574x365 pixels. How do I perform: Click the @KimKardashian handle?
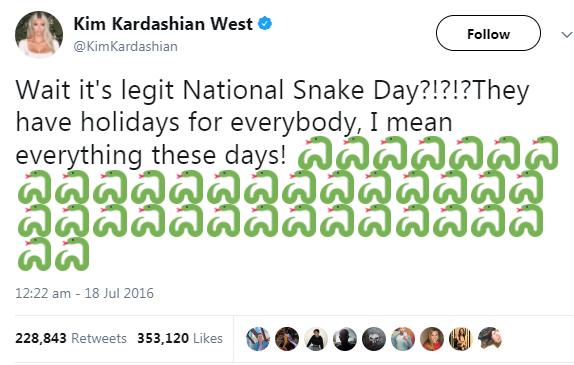[126, 46]
